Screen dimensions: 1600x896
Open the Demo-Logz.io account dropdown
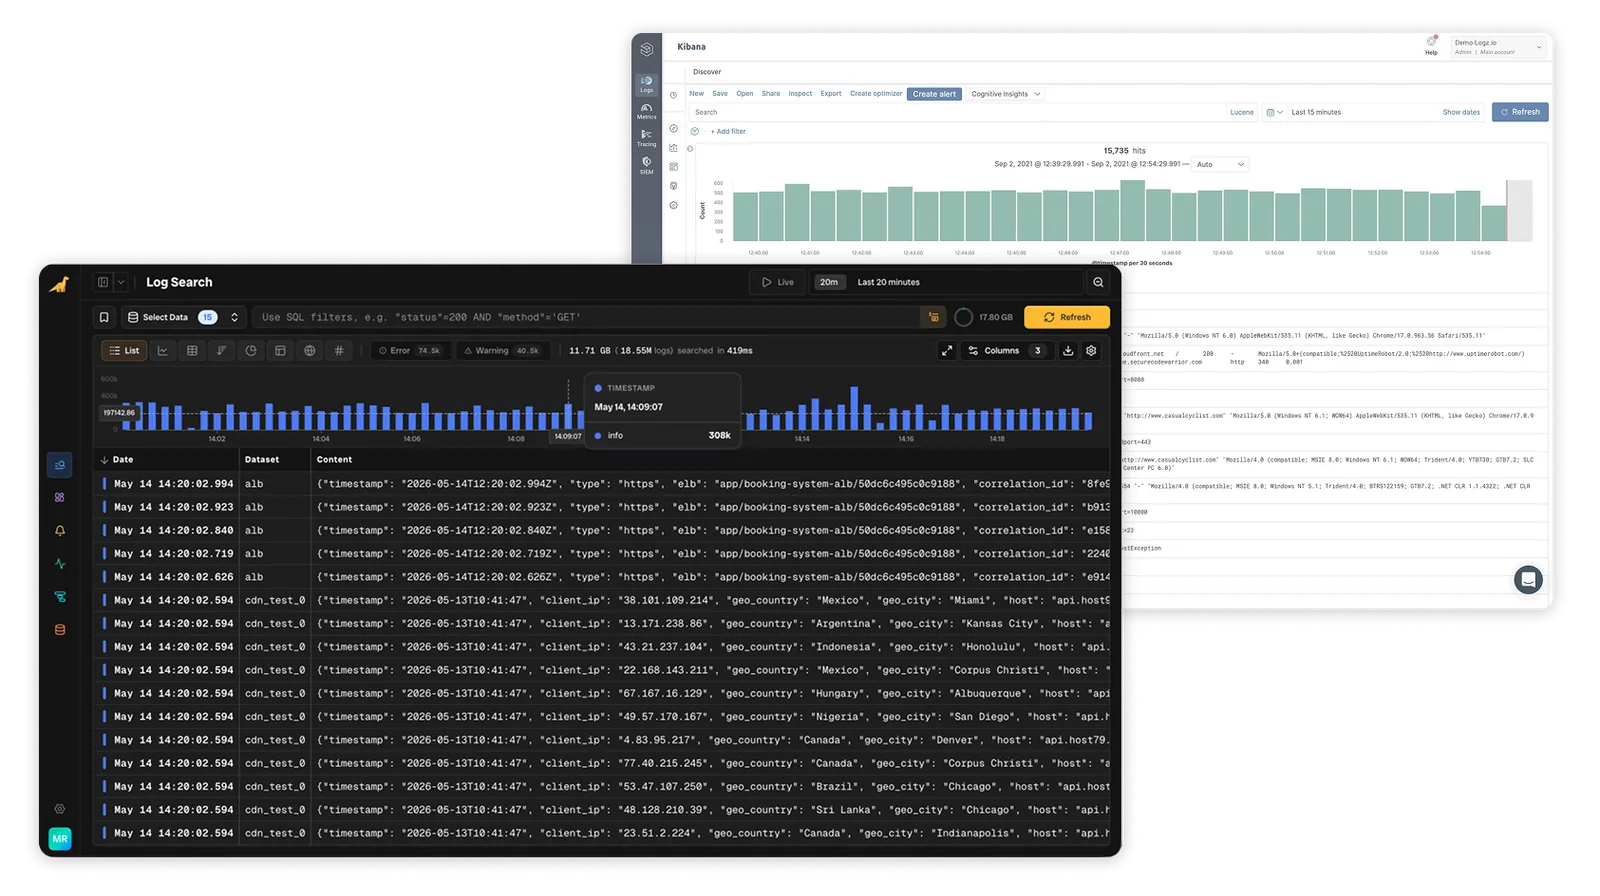click(x=1499, y=47)
